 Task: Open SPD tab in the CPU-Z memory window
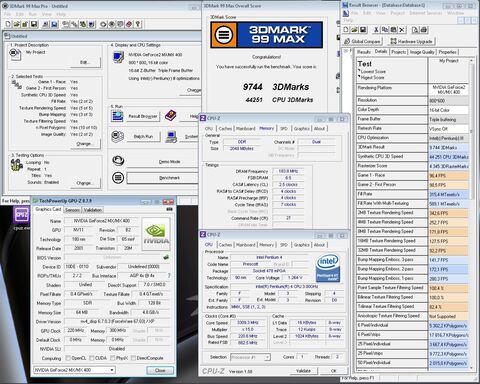[284, 129]
